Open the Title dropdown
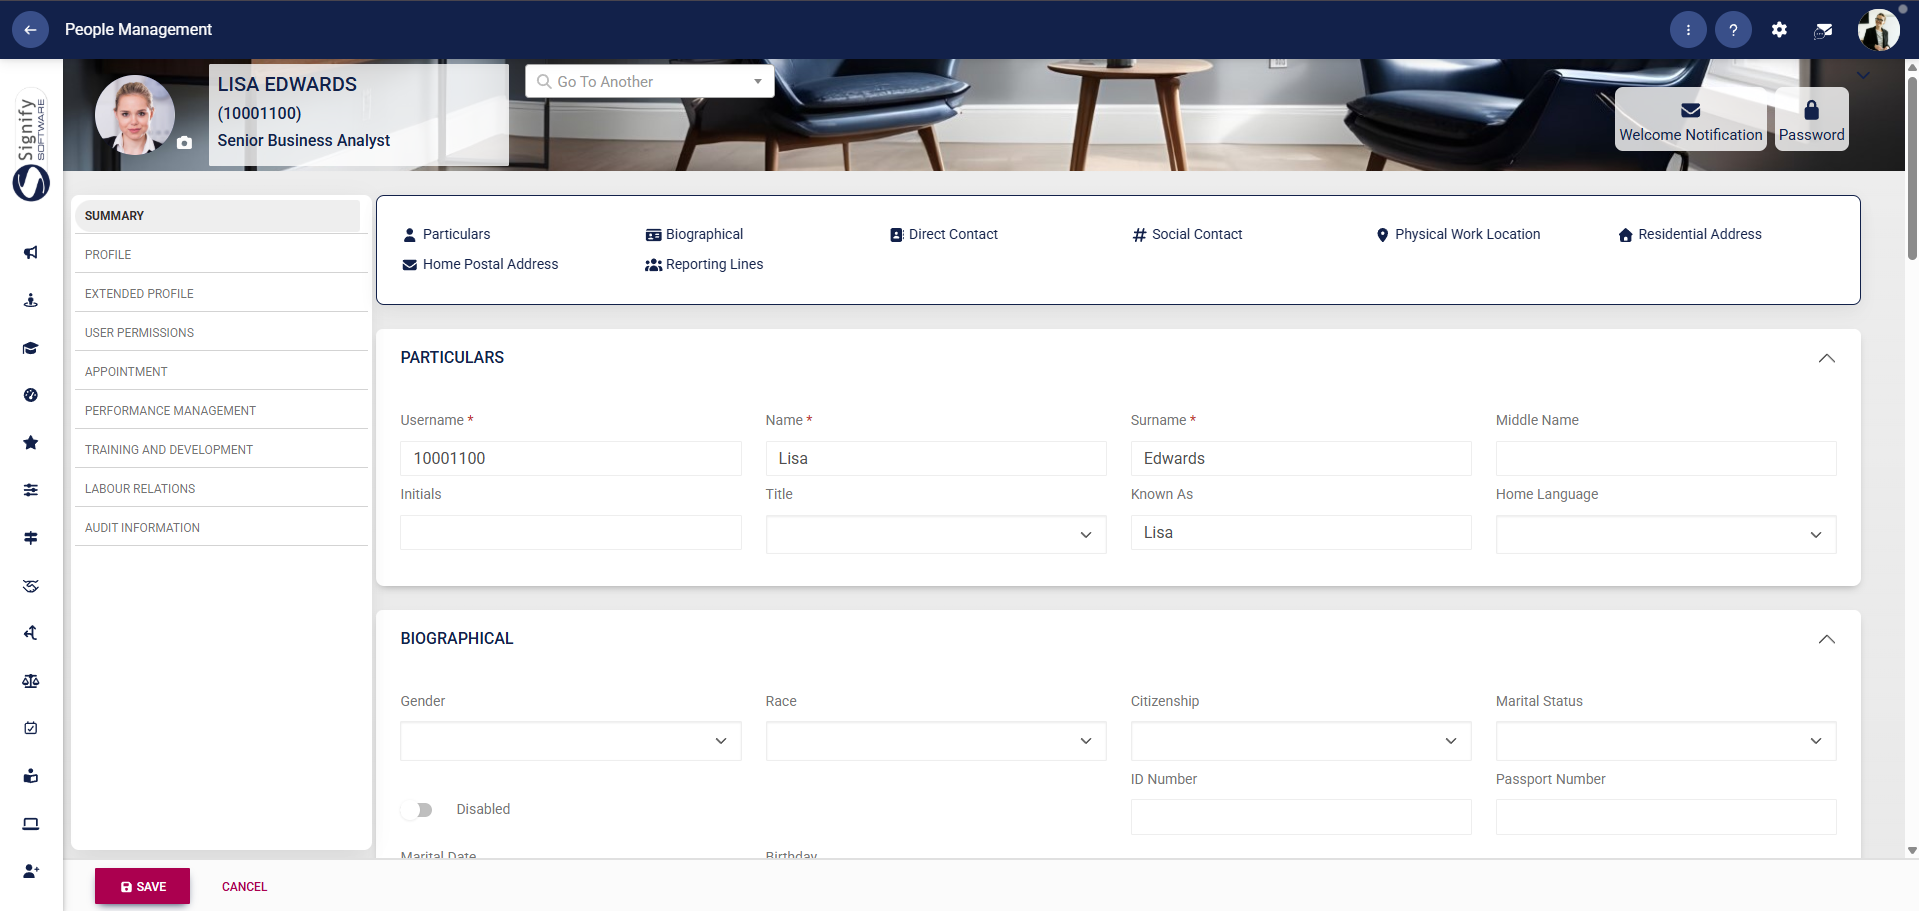This screenshot has height=911, width=1919. pyautogui.click(x=1085, y=534)
